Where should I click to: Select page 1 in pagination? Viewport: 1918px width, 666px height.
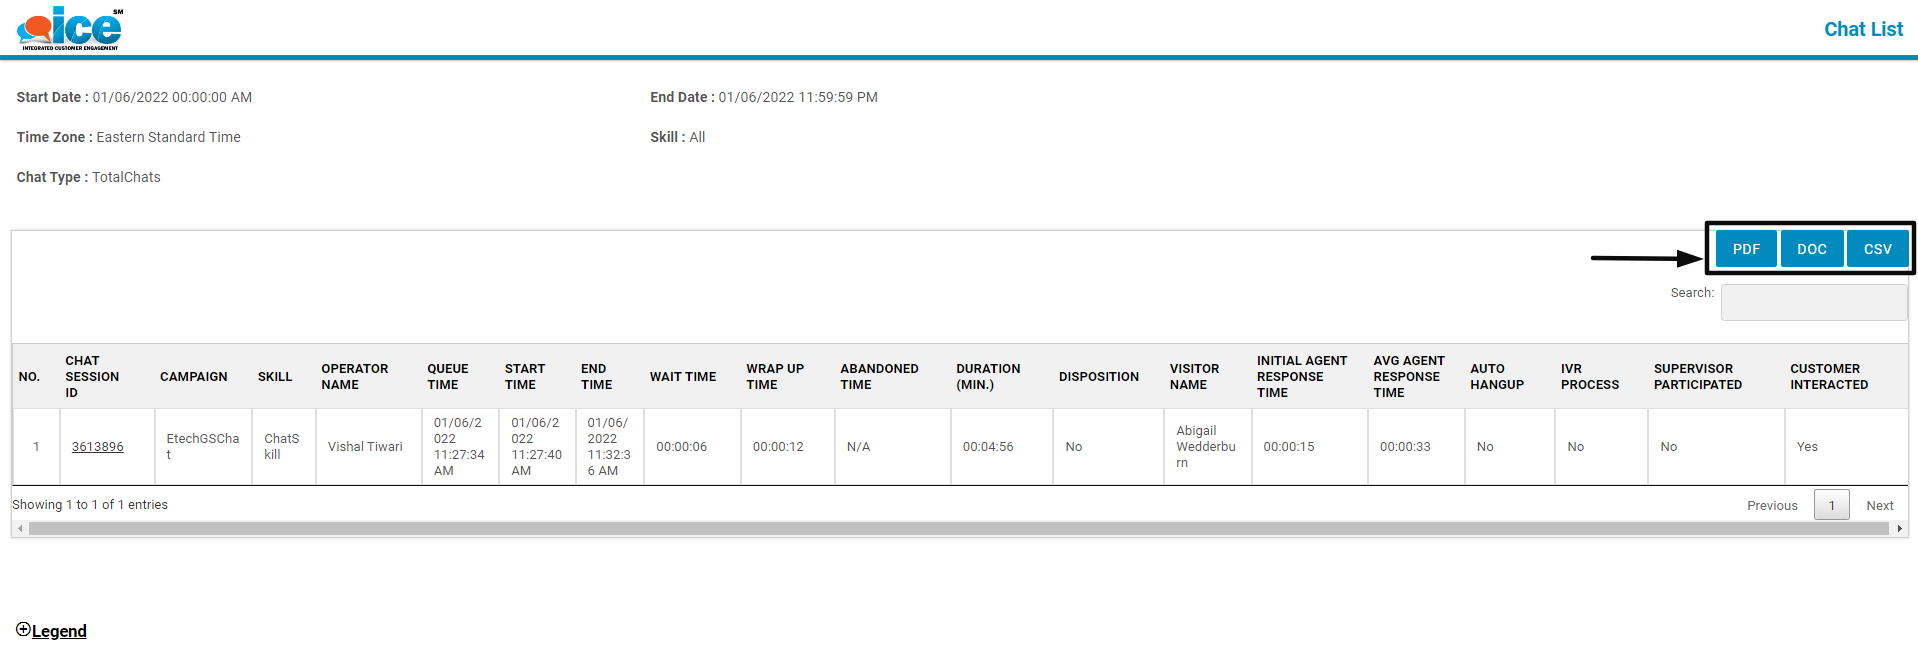(1831, 506)
